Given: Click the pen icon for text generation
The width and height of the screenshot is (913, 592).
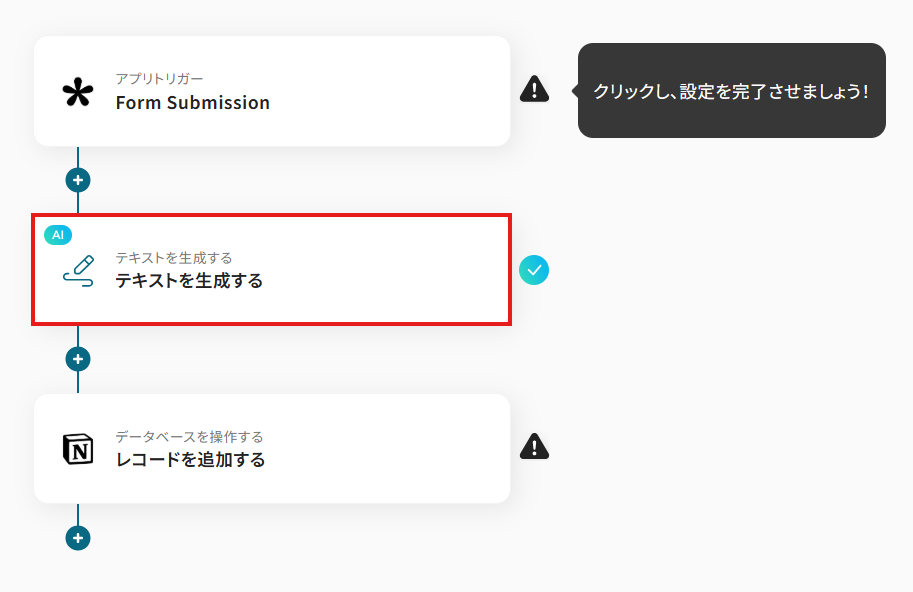Looking at the screenshot, I should click(78, 271).
